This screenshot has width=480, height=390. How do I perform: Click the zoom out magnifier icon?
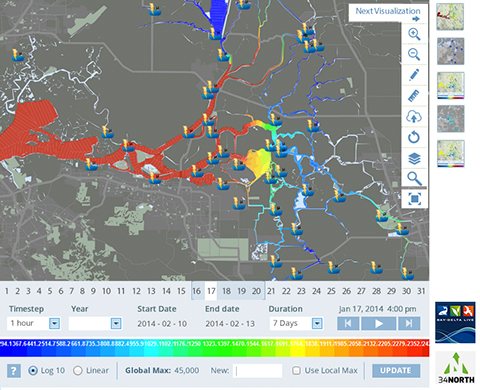(414, 54)
